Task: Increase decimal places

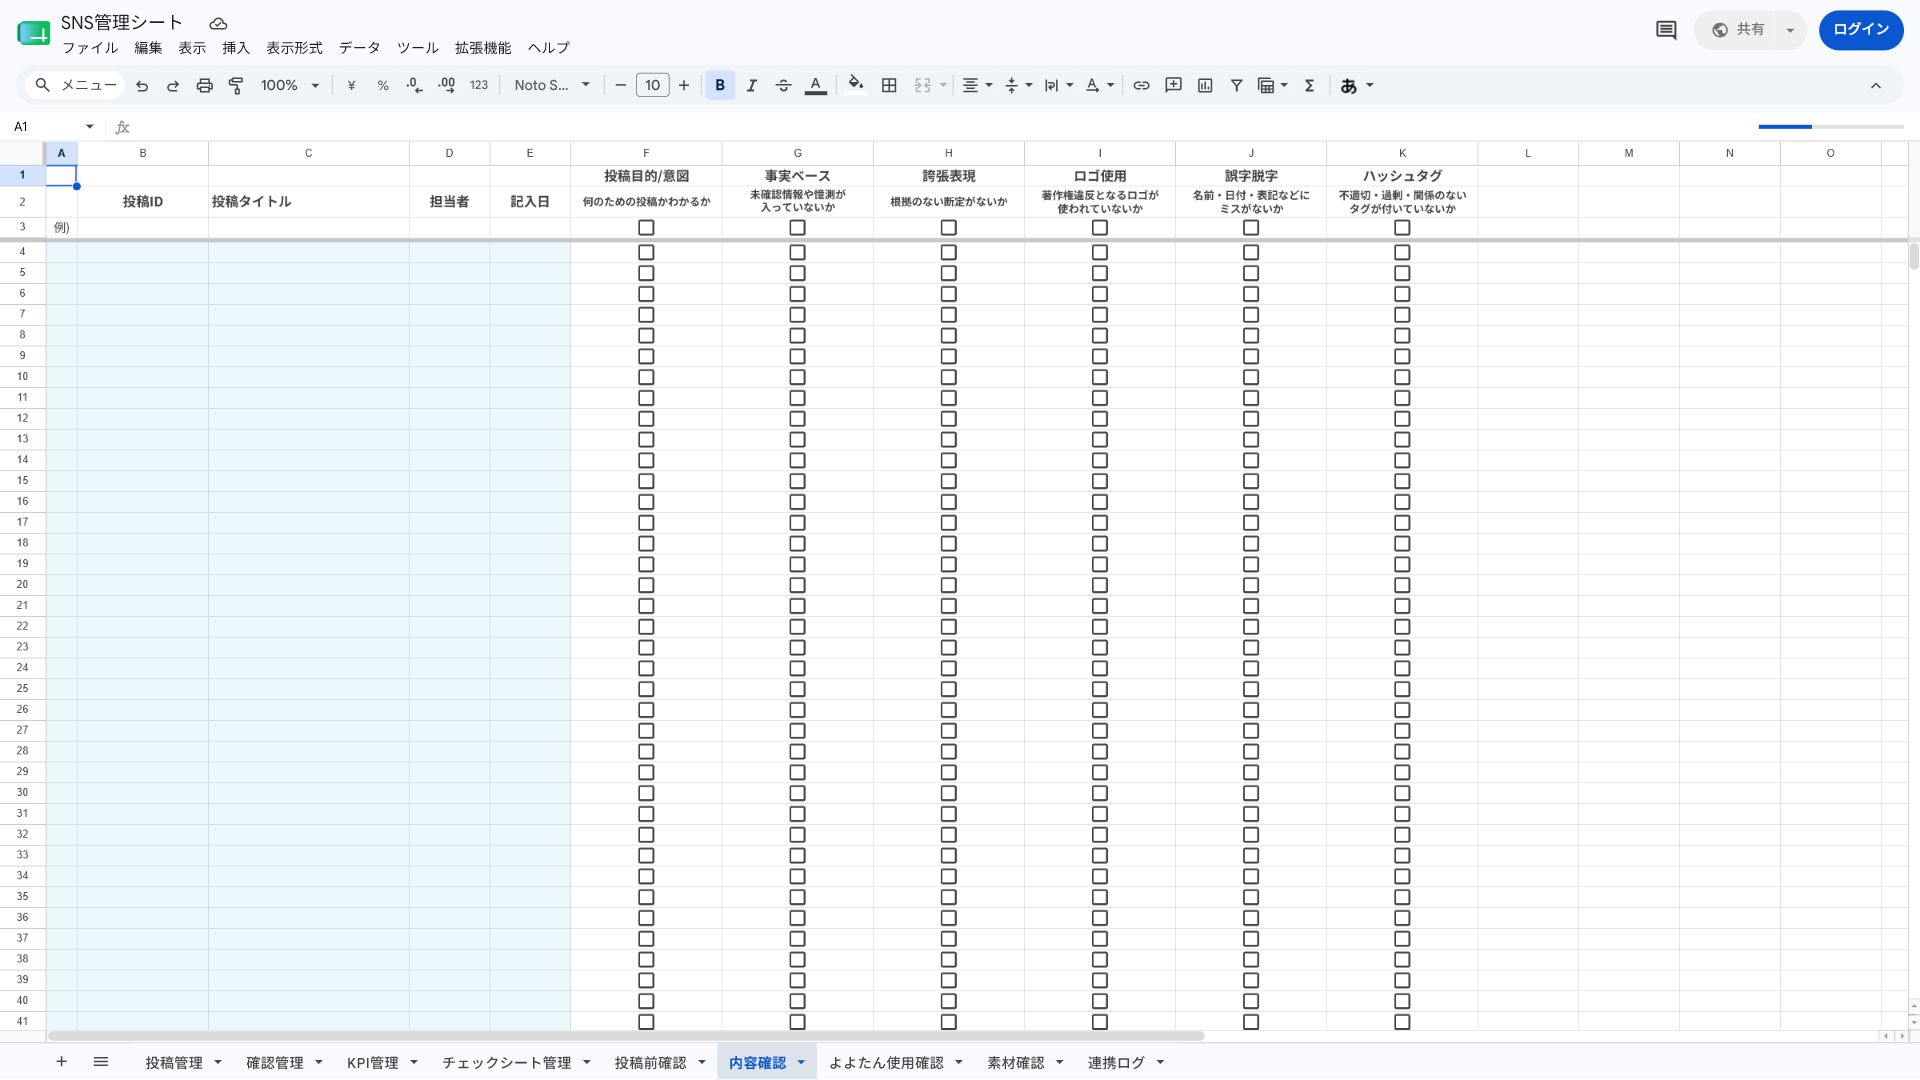Action: (x=447, y=86)
